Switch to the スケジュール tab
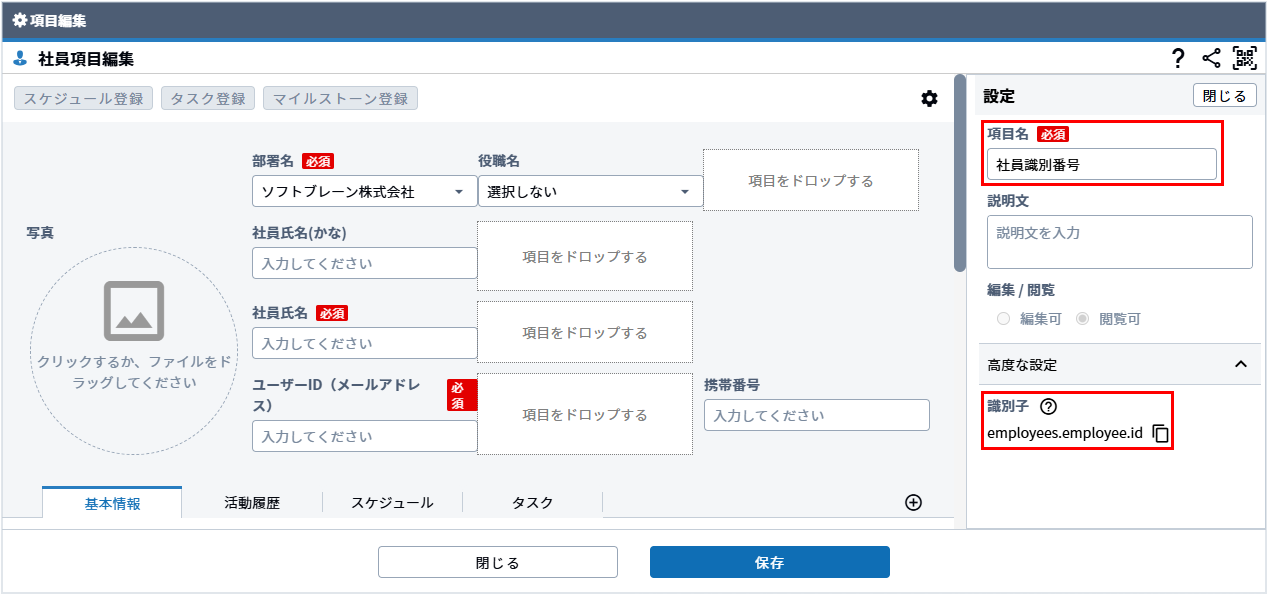This screenshot has height=595, width=1268. pos(392,503)
